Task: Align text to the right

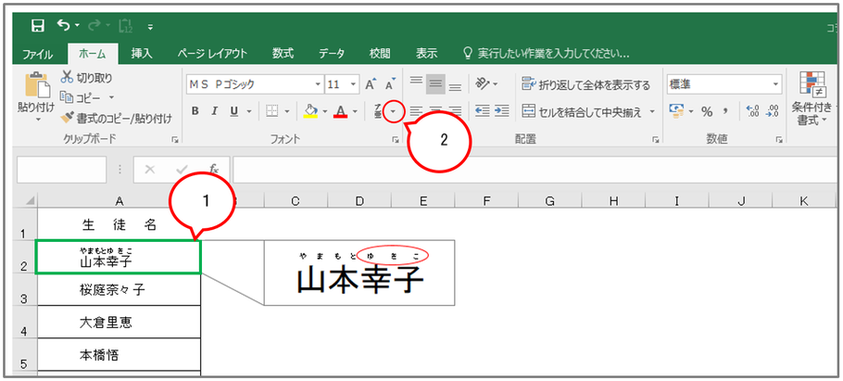Action: (x=455, y=111)
